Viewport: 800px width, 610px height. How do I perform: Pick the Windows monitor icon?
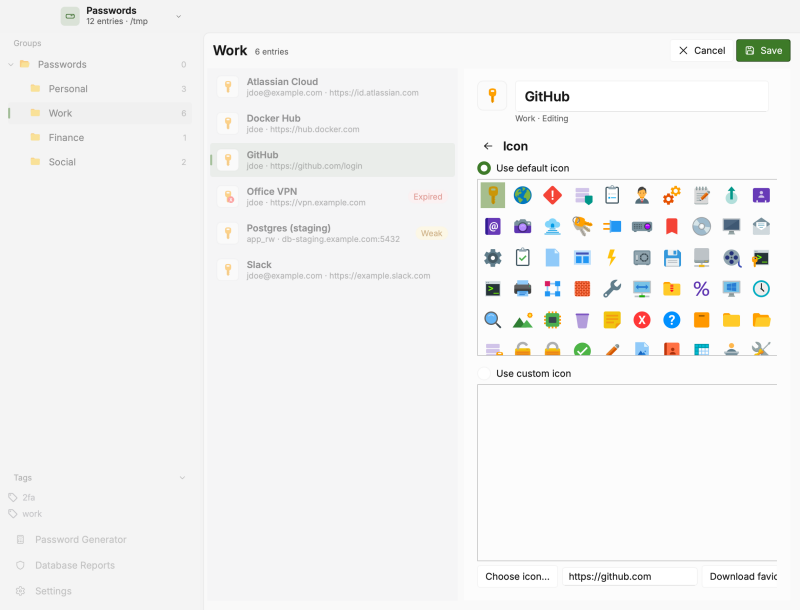tap(732, 289)
